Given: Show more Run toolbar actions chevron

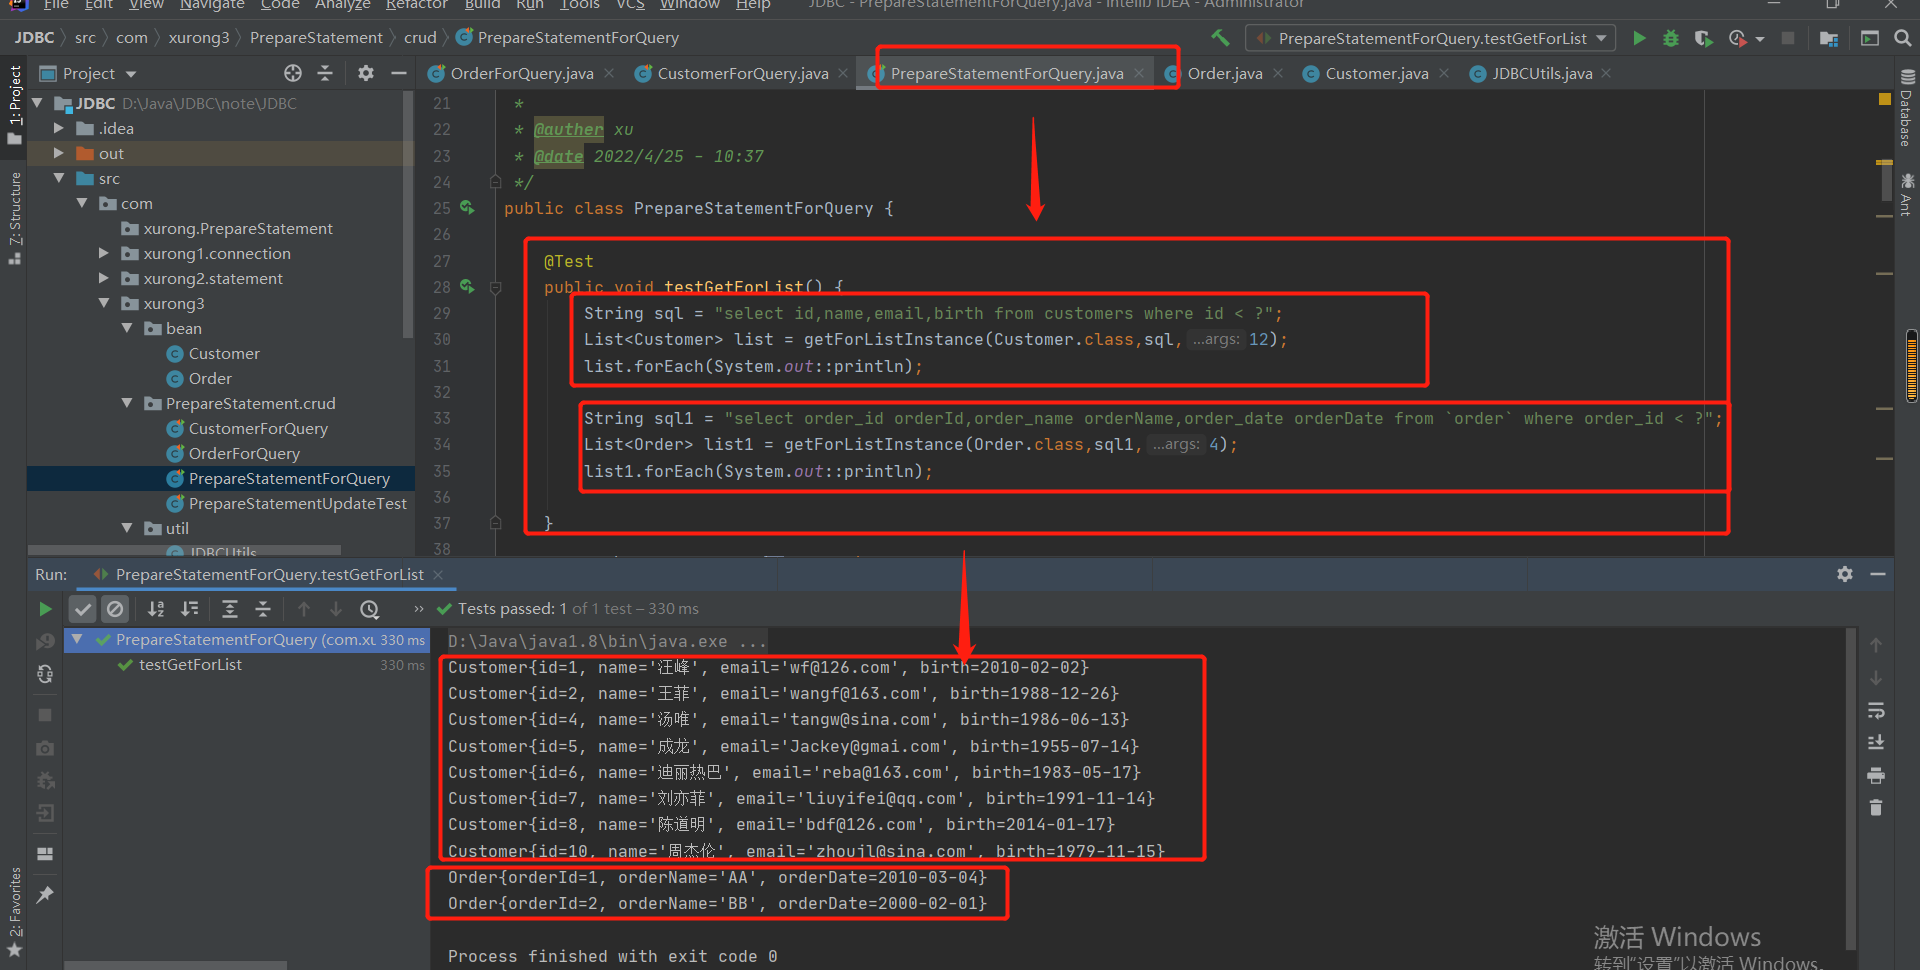Looking at the screenshot, I should [x=418, y=608].
